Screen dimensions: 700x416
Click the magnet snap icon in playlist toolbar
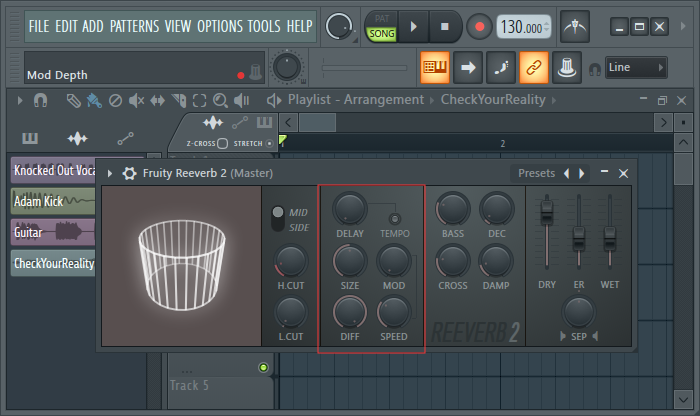[x=41, y=100]
